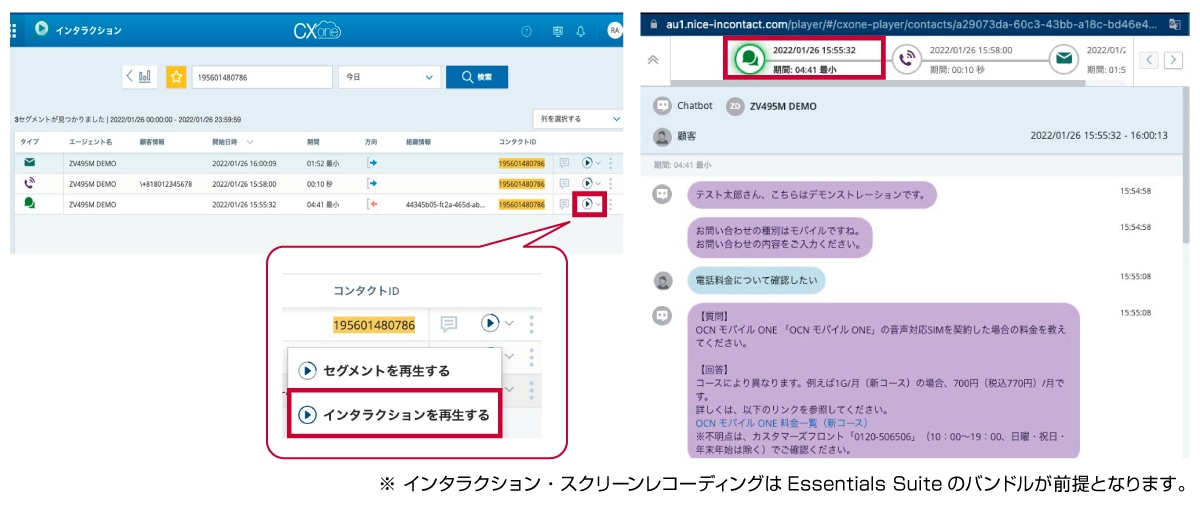Go to next segment with right arrow button
The image size is (1200, 506).
[x=1172, y=60]
